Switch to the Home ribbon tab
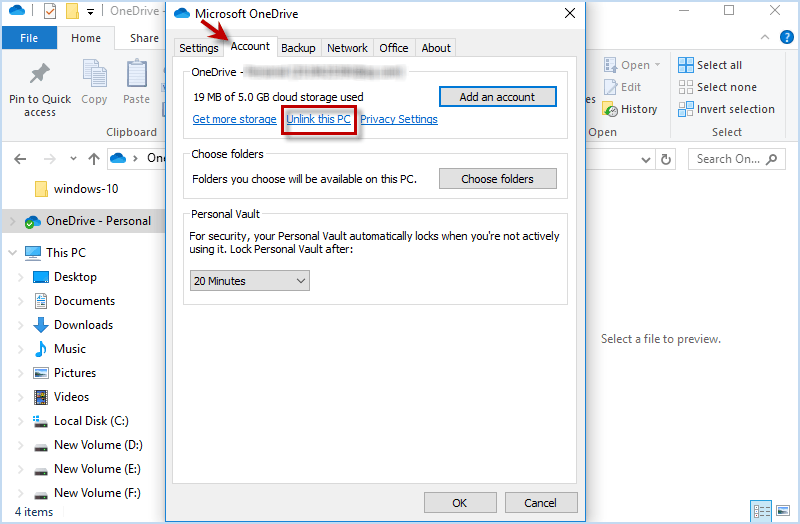 [x=86, y=38]
